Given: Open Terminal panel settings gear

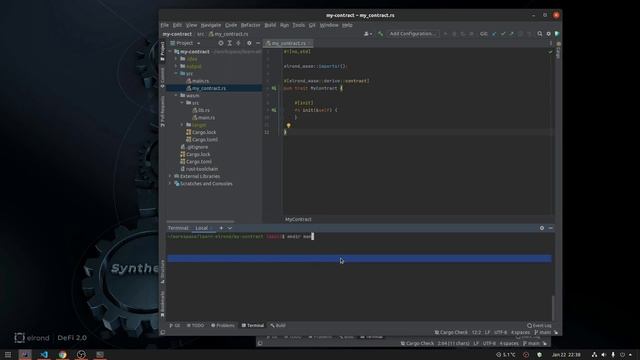Looking at the screenshot, I should tap(542, 228).
